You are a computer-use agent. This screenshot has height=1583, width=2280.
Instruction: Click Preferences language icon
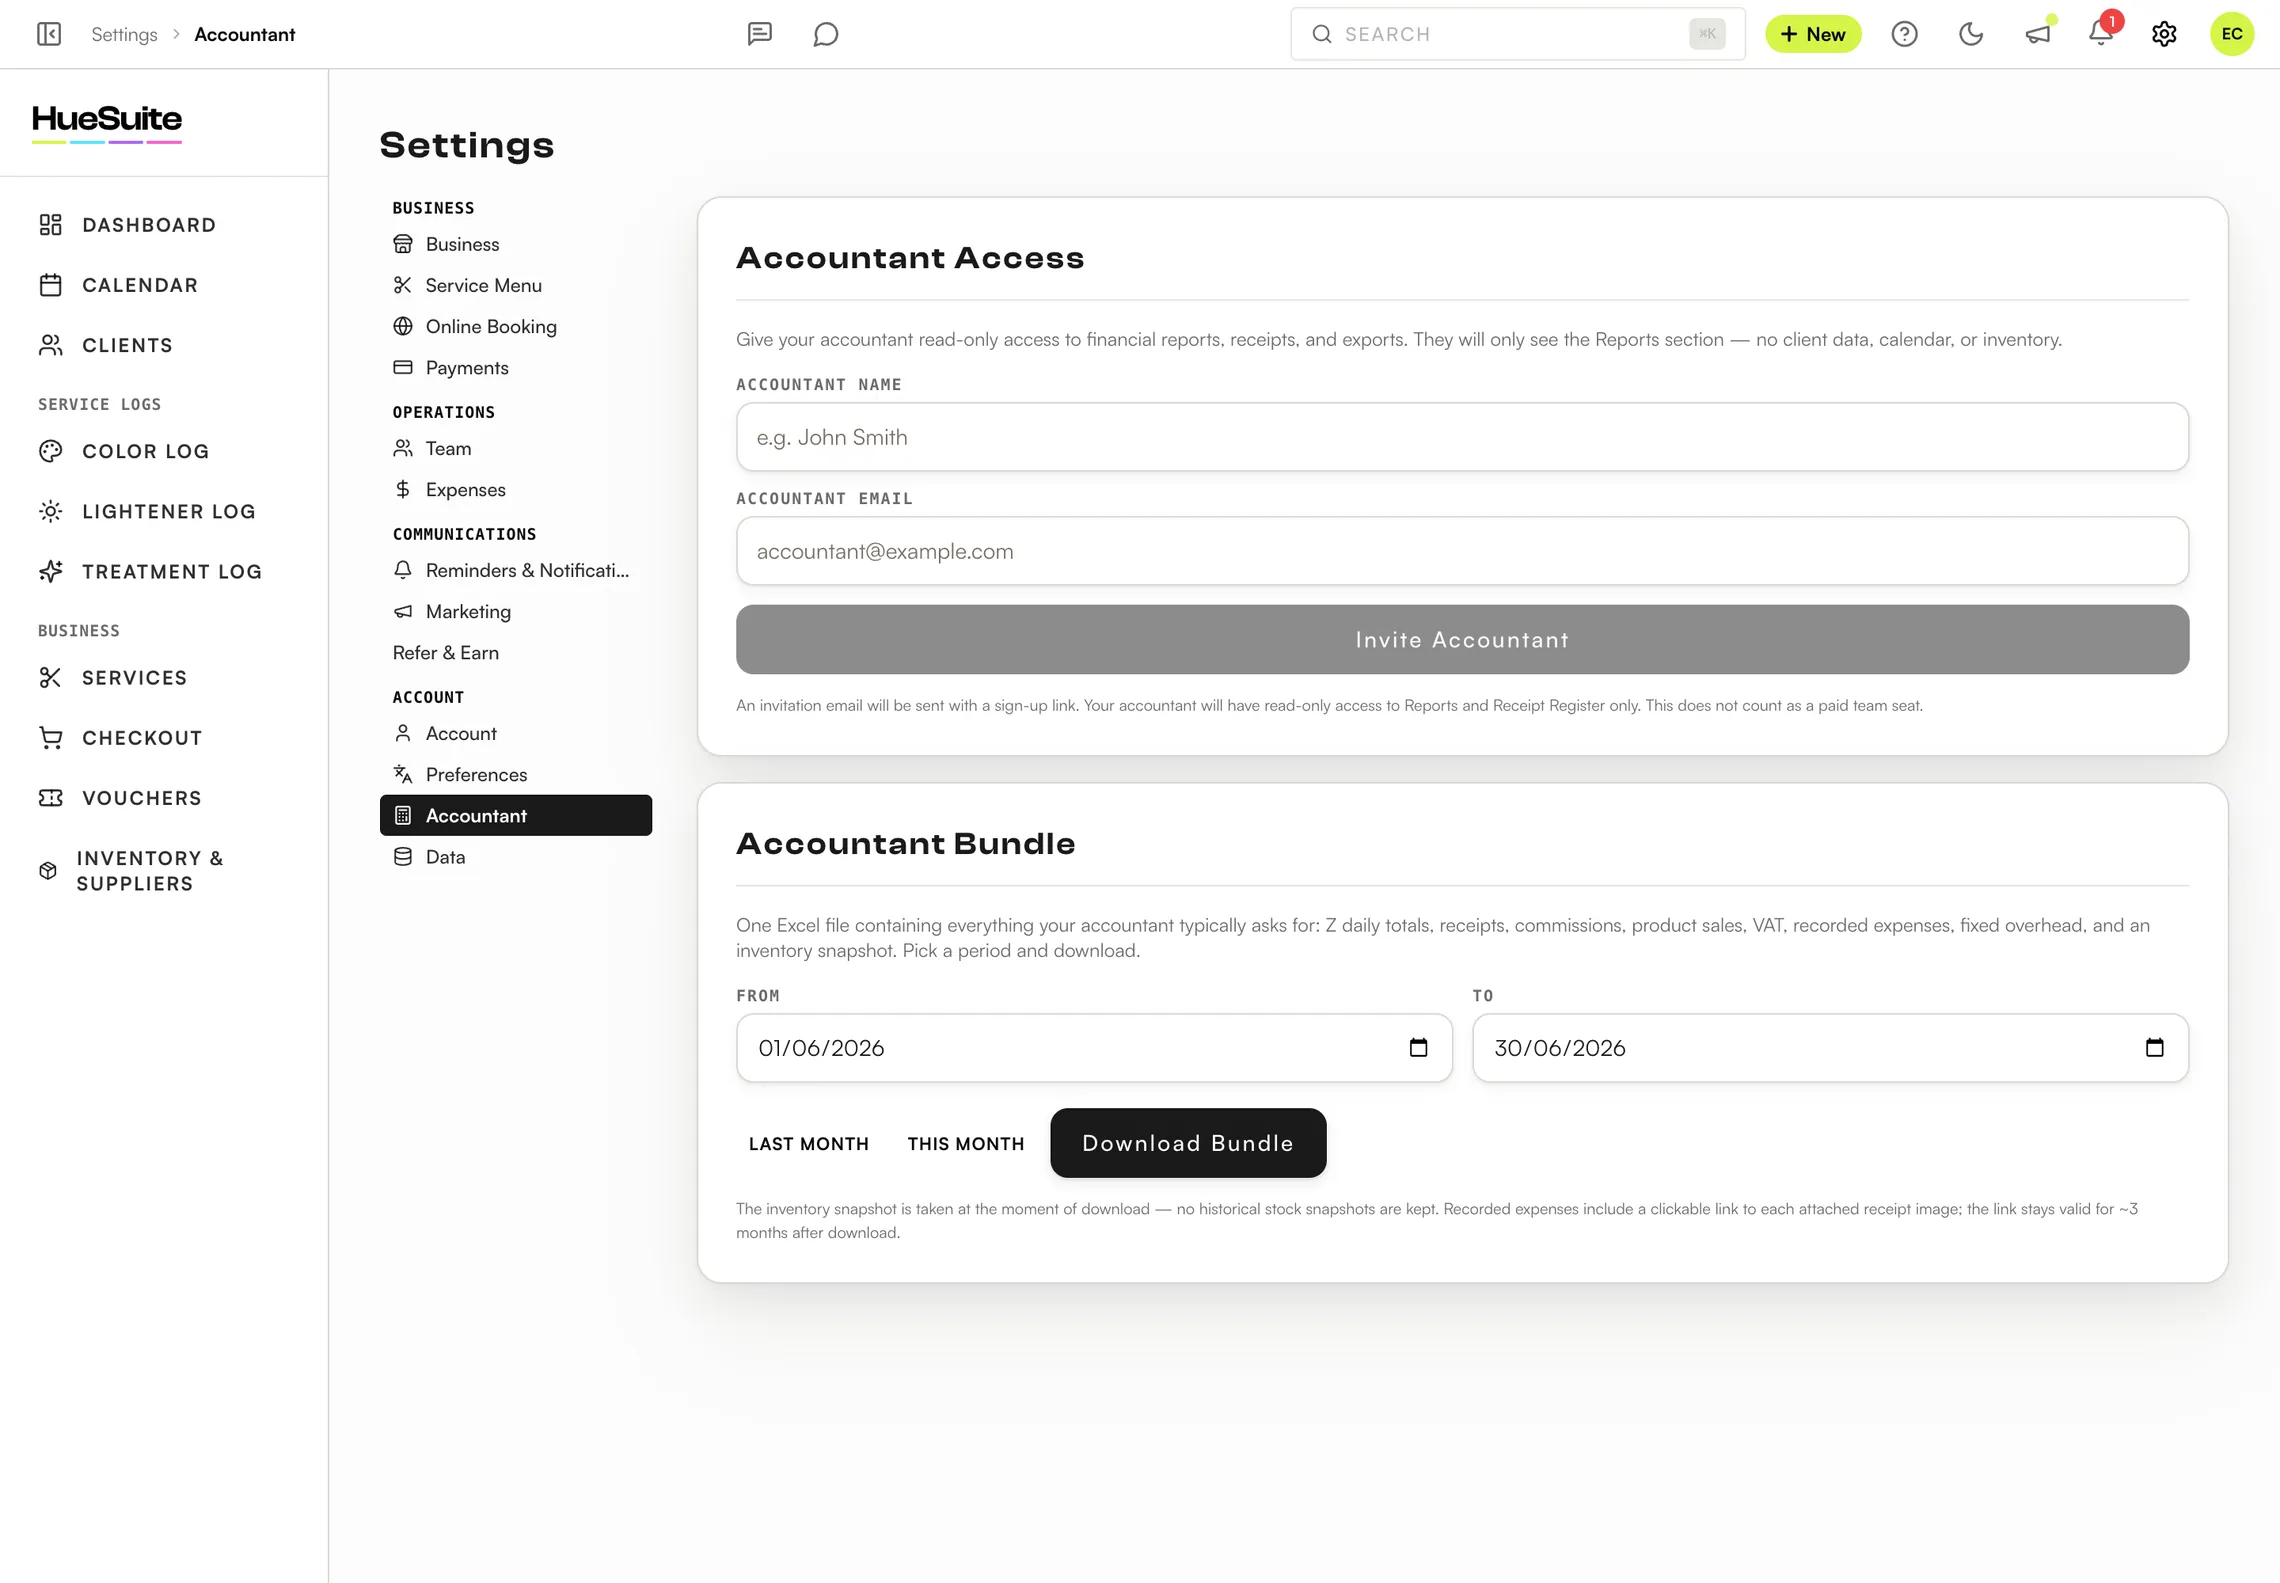[403, 774]
